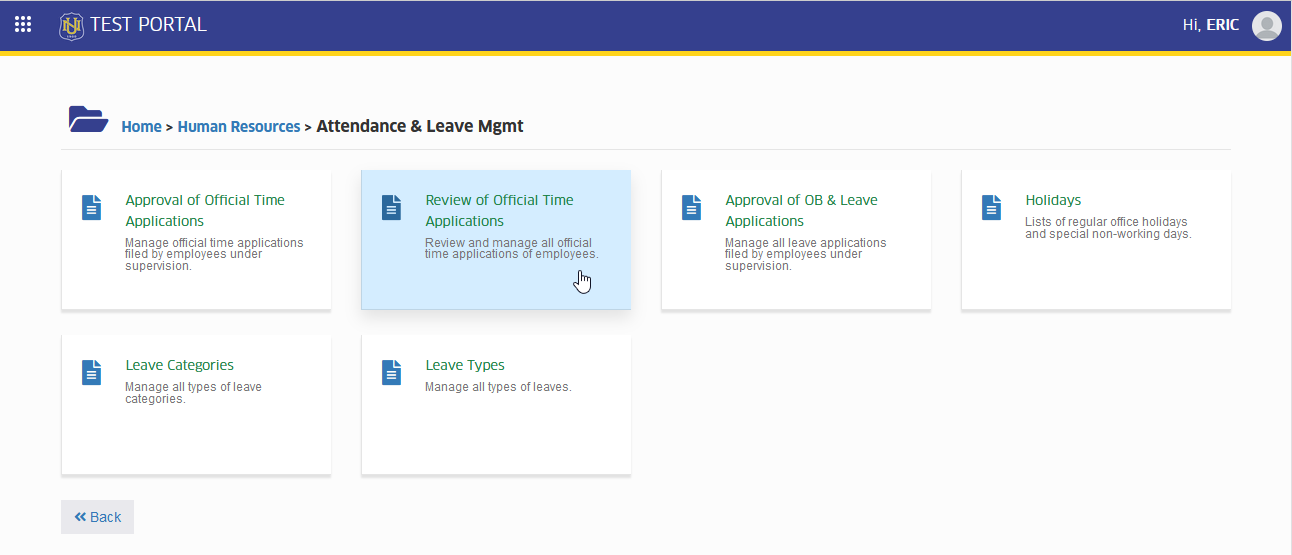Click the Test Portal logo emblem
Screen dimensions: 1292x555
[x=71, y=26]
